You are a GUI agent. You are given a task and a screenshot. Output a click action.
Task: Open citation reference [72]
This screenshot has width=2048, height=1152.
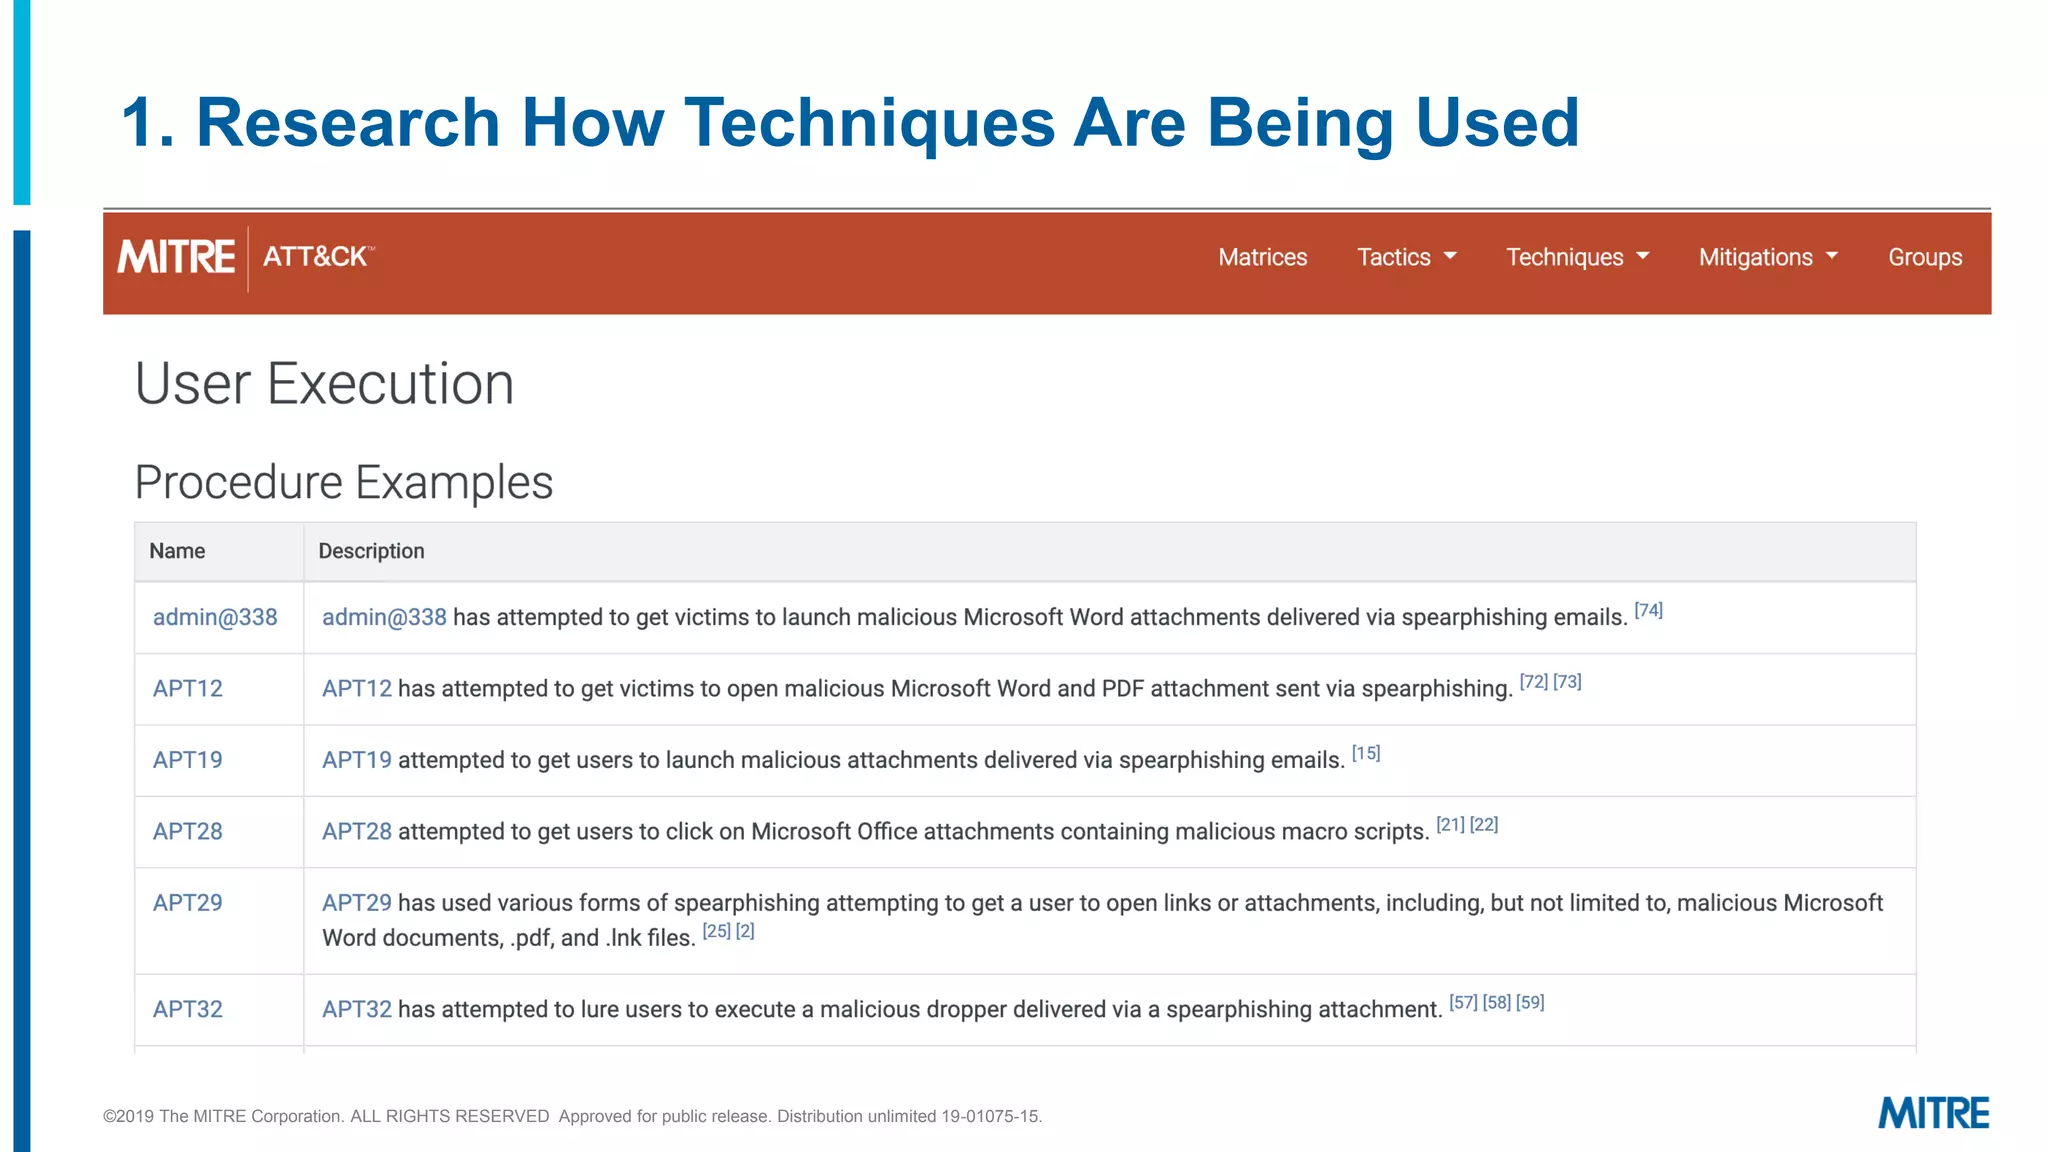(x=1533, y=681)
